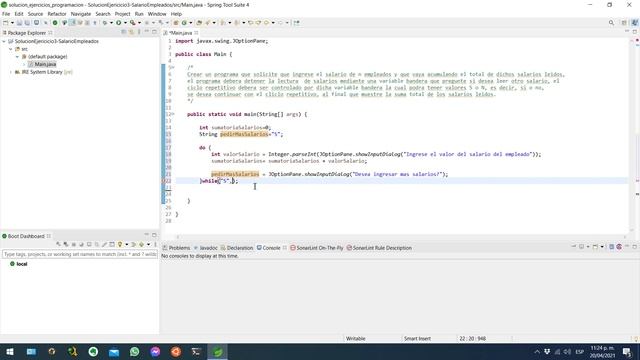Click the error marker beside line 22
Image resolution: width=640 pixels, height=360 pixels.
[164, 181]
